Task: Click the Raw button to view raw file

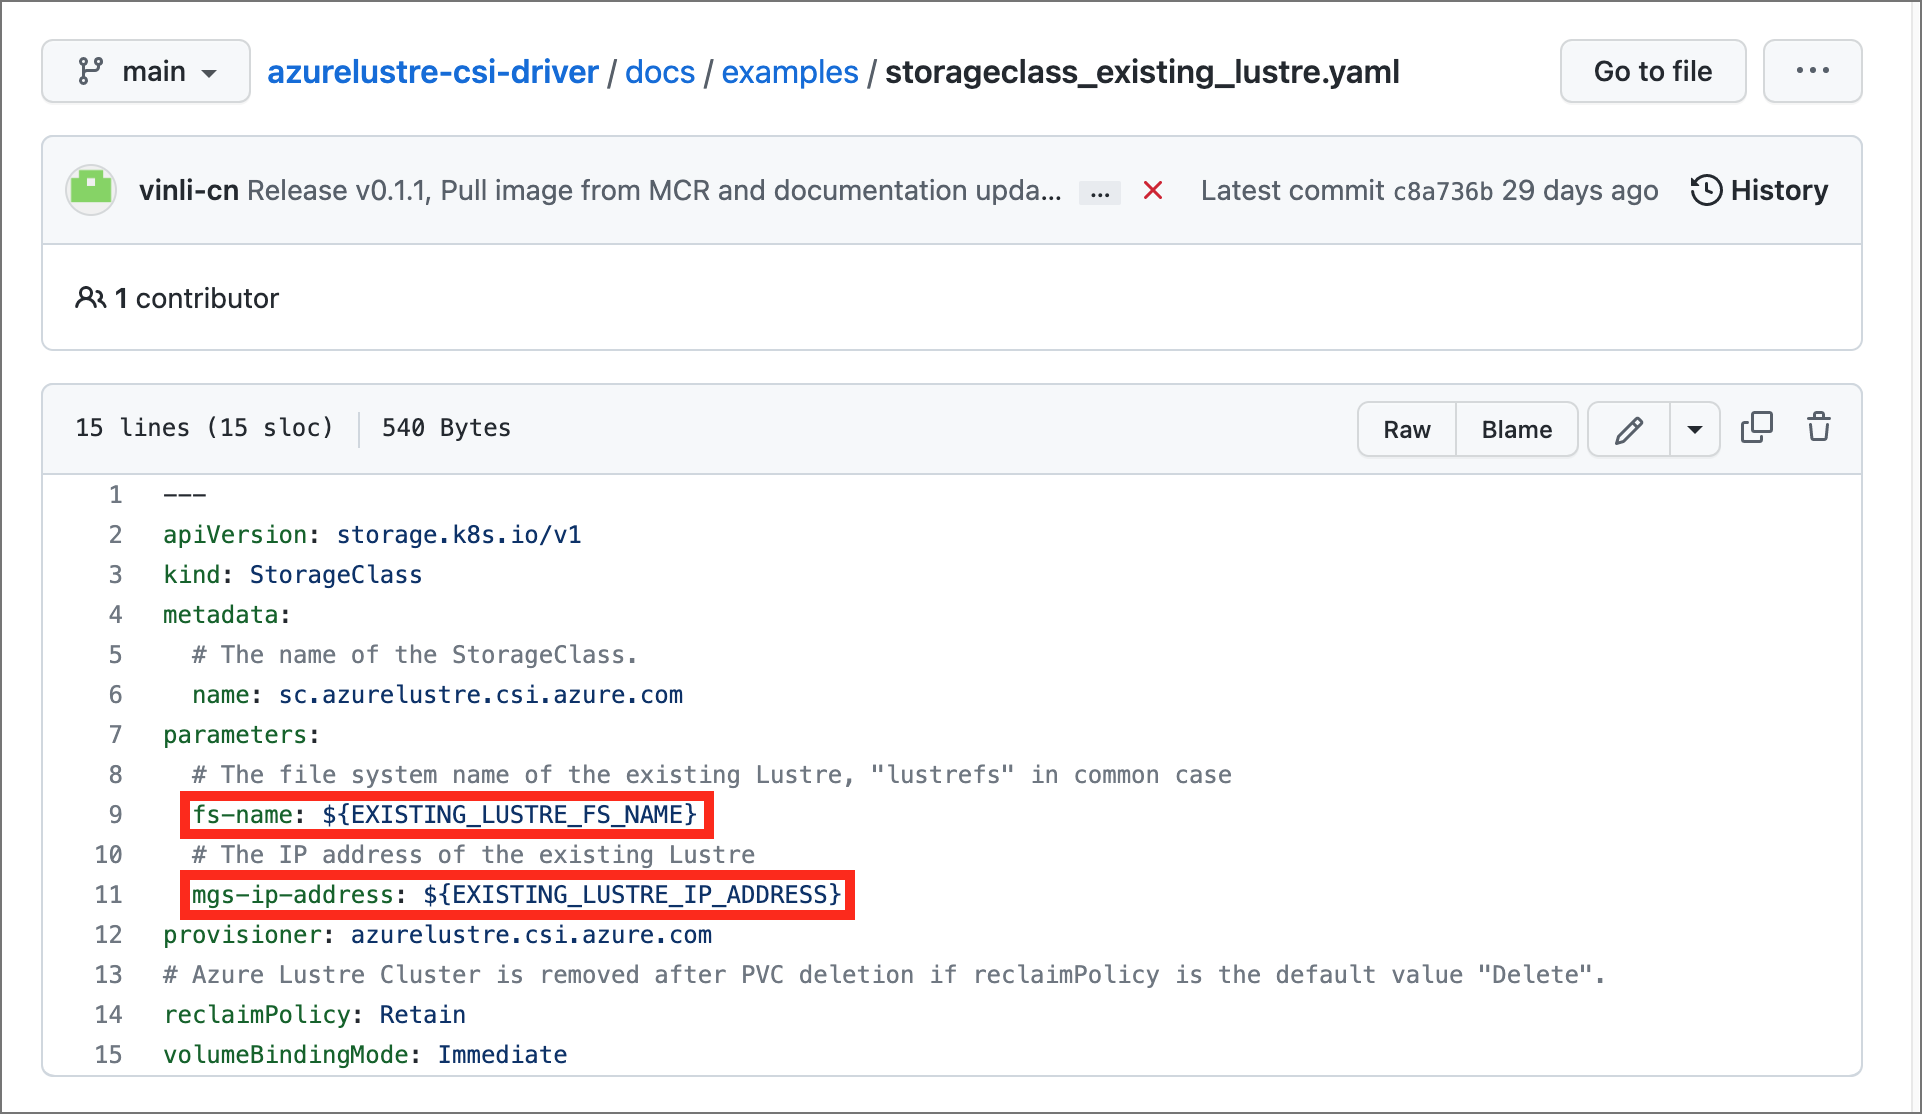Action: (x=1408, y=428)
